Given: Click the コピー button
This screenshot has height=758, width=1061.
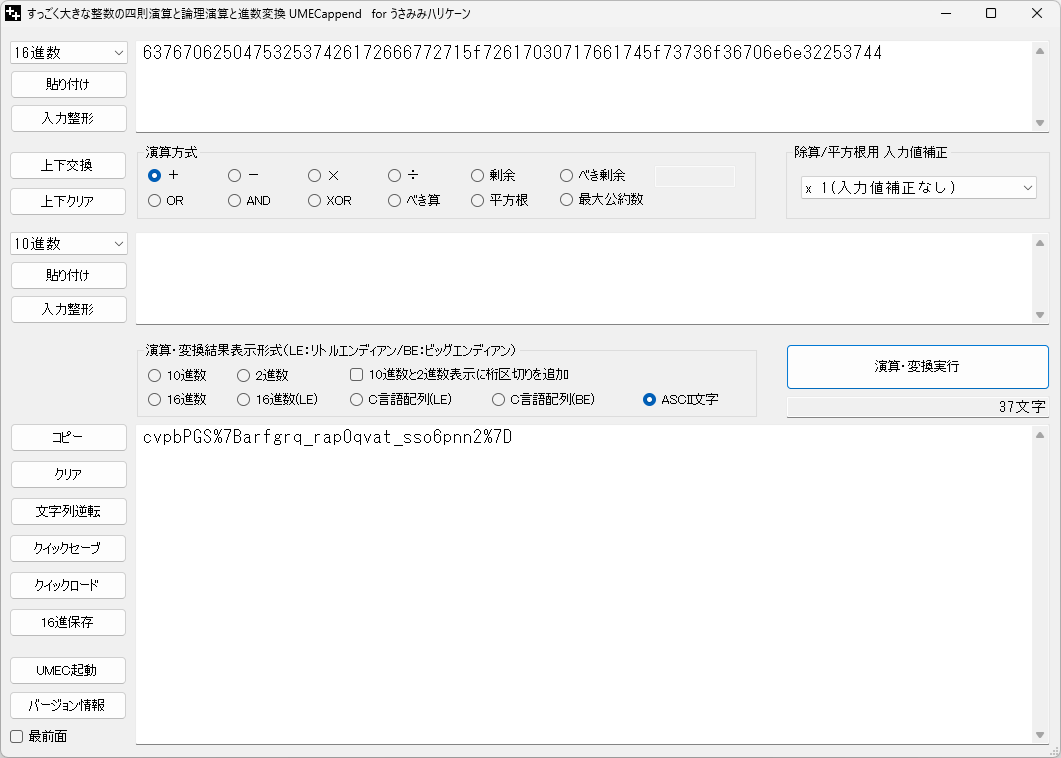Looking at the screenshot, I should click(x=69, y=438).
